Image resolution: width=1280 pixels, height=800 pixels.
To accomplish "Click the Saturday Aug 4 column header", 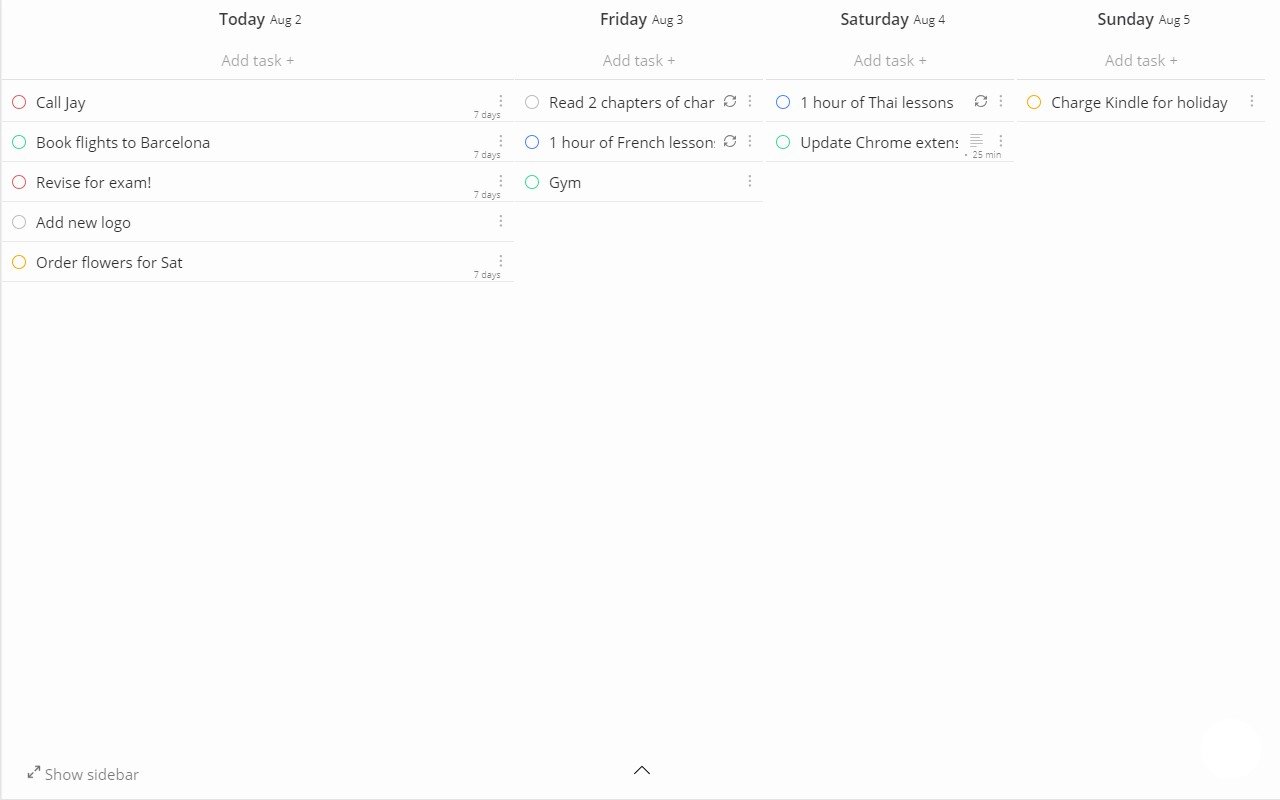I will click(x=892, y=19).
